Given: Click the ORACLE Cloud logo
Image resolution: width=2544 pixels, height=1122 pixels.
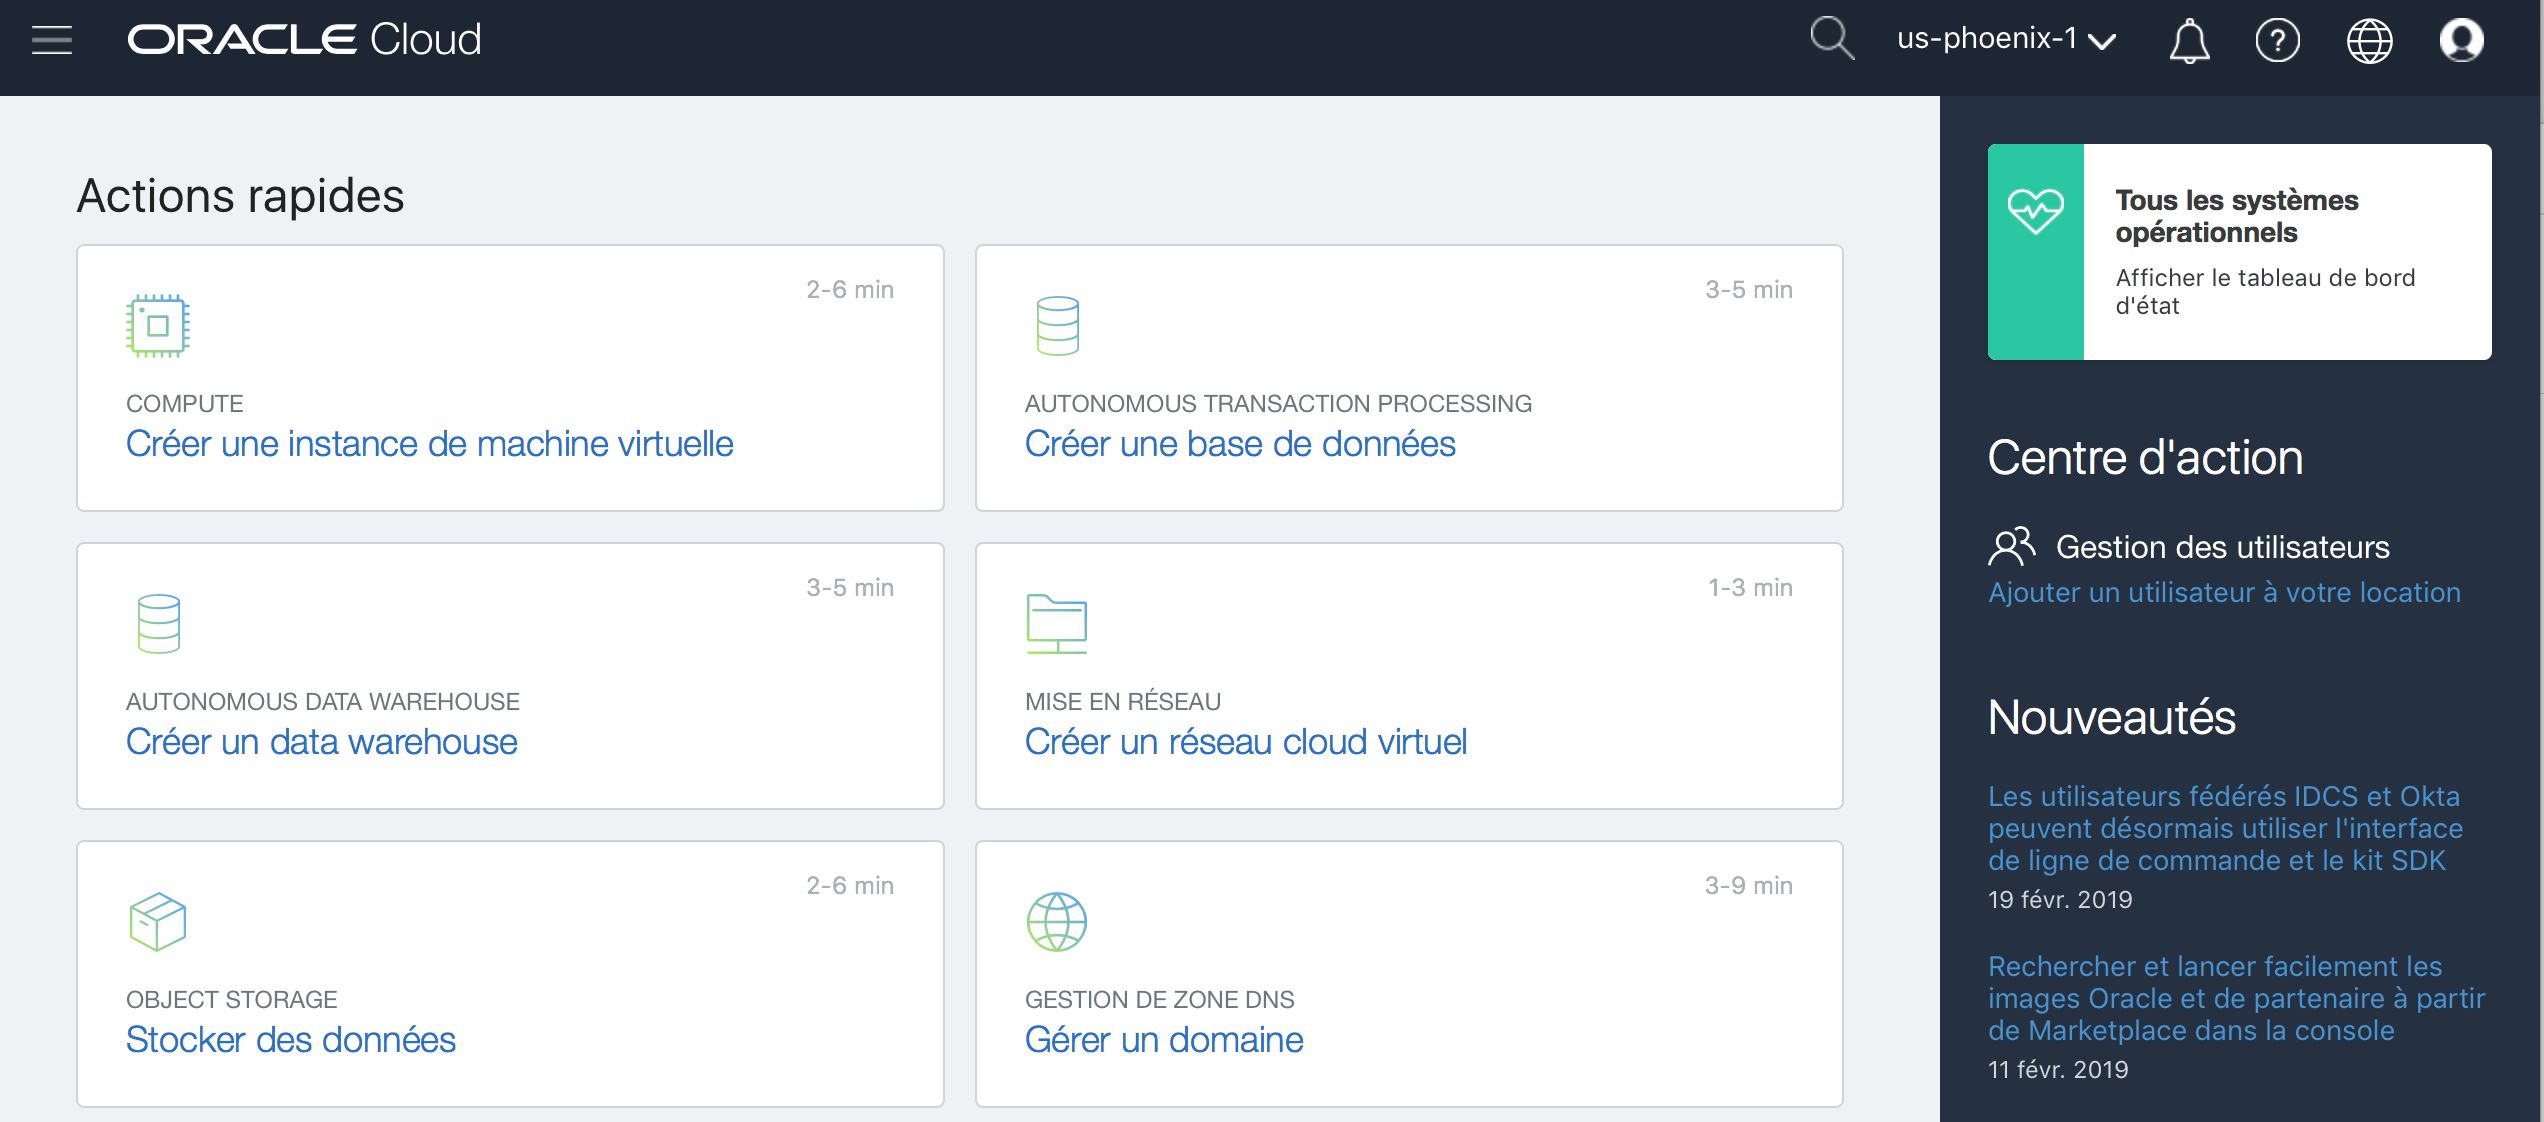Looking at the screenshot, I should 304,40.
